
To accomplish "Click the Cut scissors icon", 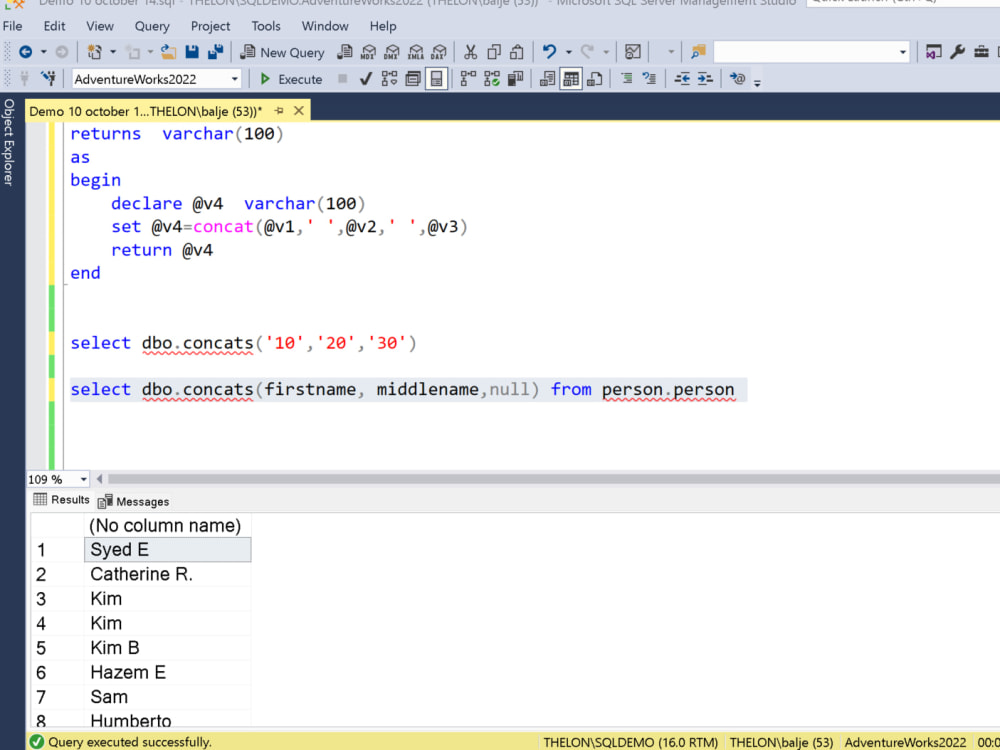I will [471, 52].
